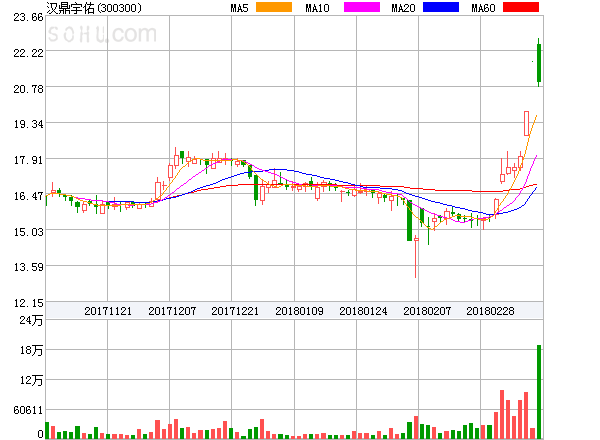Click the MA60 legend label
The image size is (600, 440).
click(x=483, y=8)
